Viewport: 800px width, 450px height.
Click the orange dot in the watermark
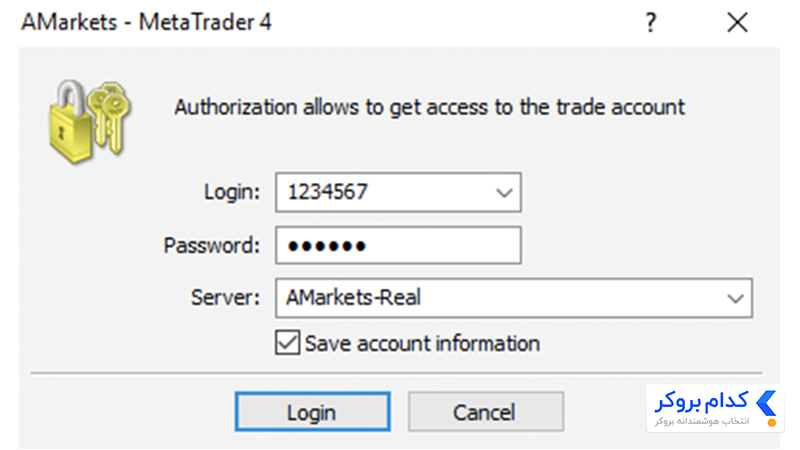pos(771,422)
